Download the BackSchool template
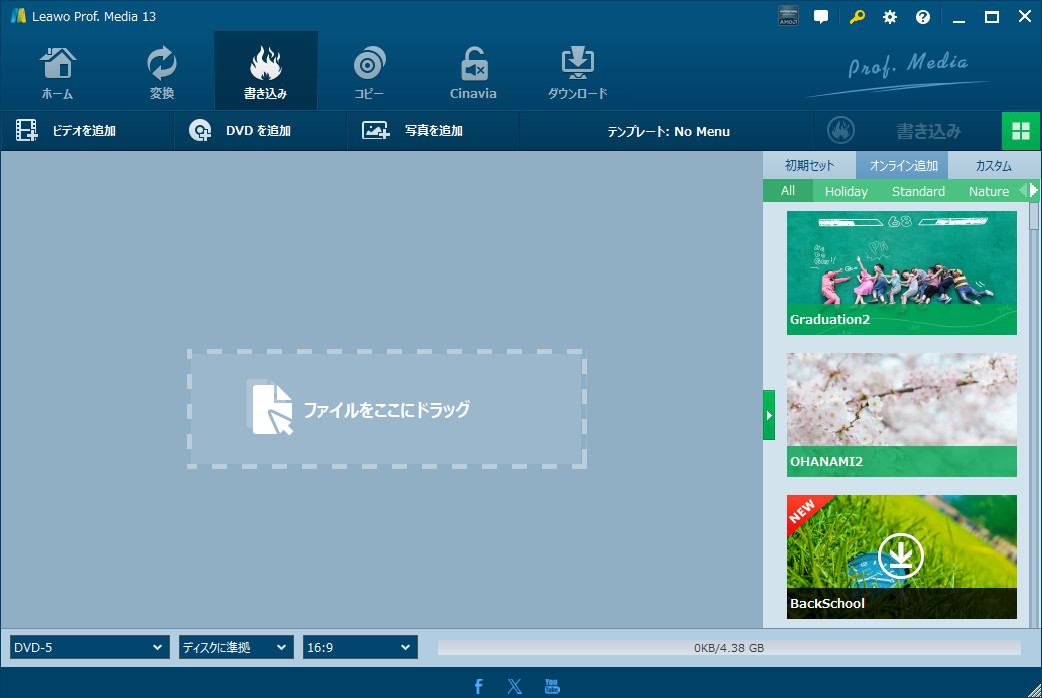The image size is (1042, 698). click(900, 554)
